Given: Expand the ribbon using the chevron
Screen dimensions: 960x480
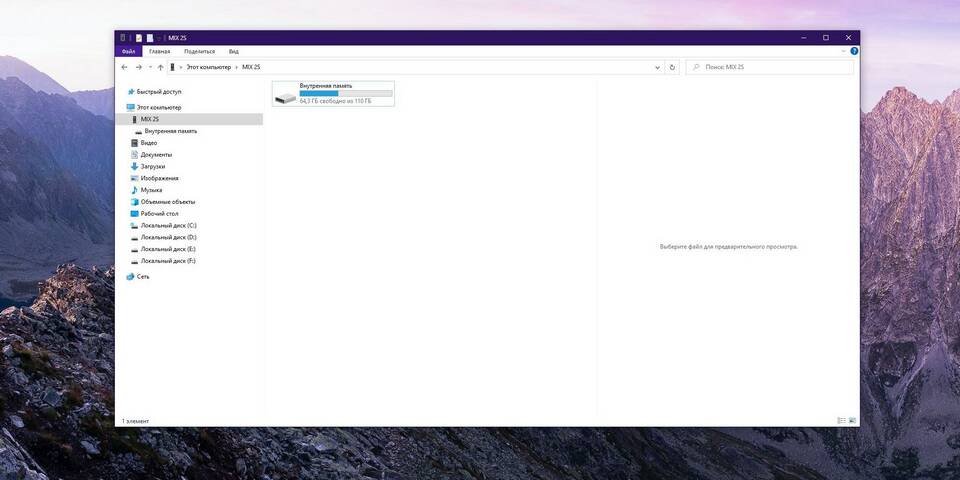Looking at the screenshot, I should [844, 51].
